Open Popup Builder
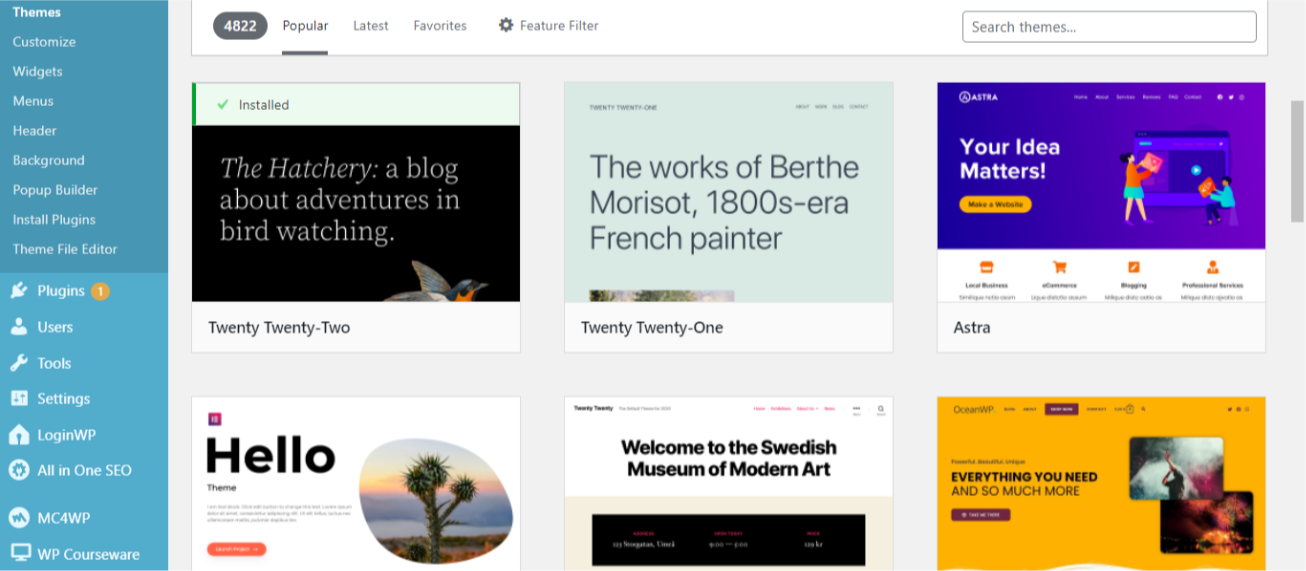Viewport: 1306px width, 571px height. click(55, 190)
